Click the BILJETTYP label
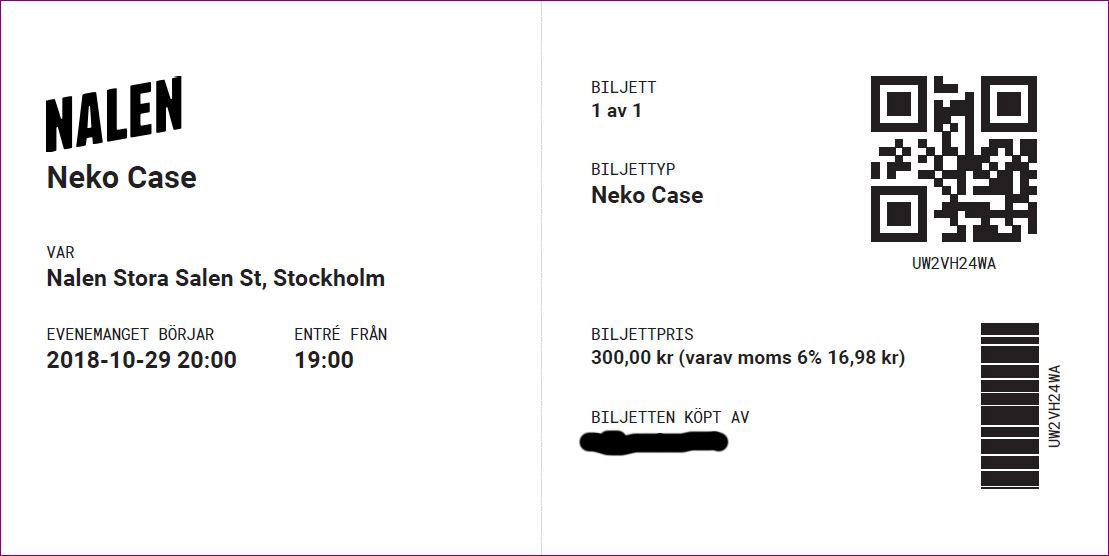The image size is (1109, 556). 633,169
